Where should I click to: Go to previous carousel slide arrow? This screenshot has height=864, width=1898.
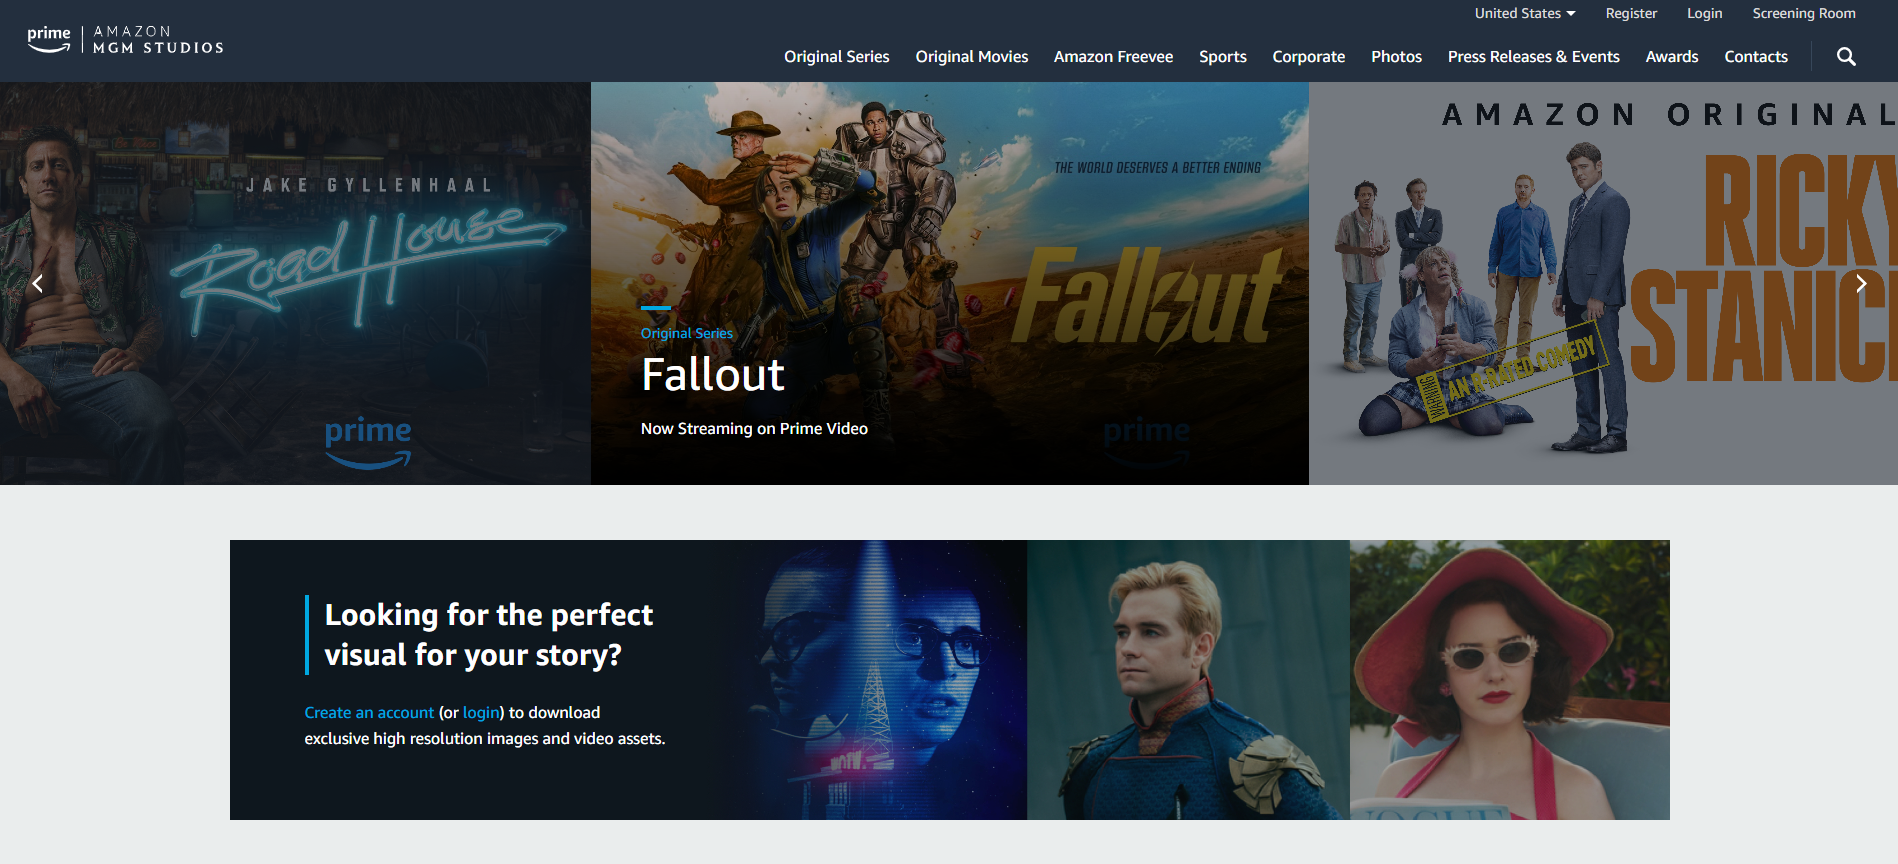point(37,284)
